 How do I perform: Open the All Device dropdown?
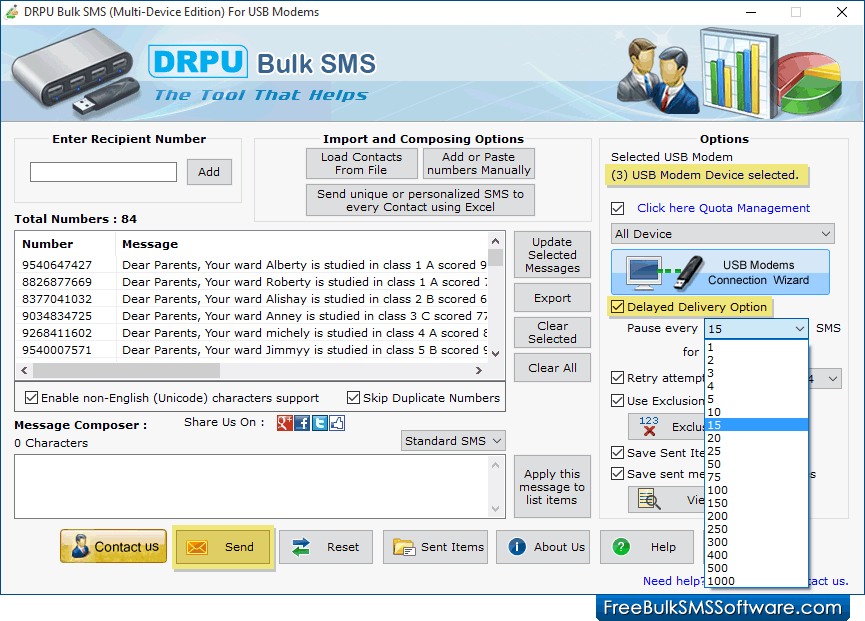[x=722, y=234]
